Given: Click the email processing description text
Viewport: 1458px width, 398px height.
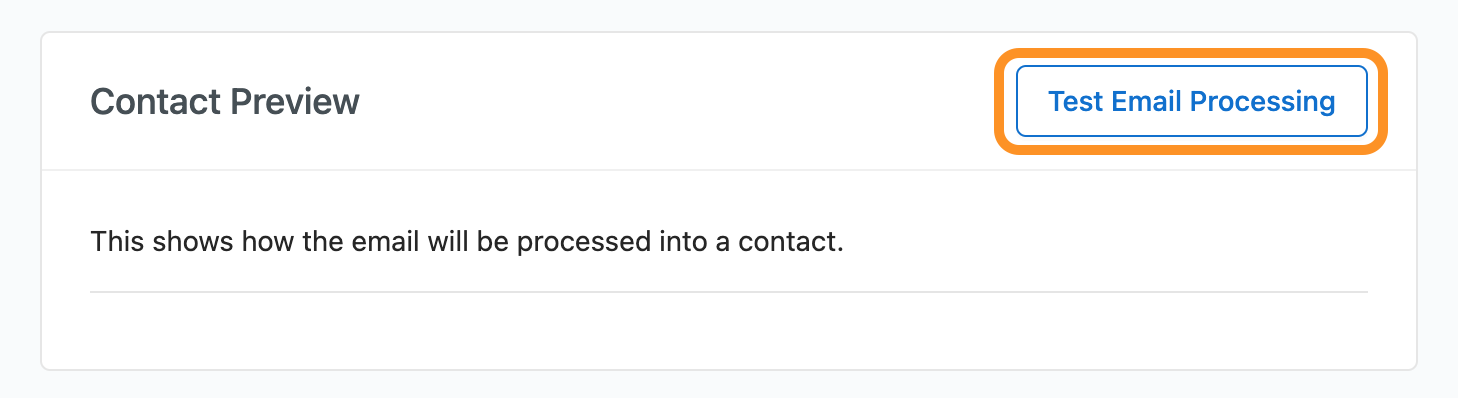Looking at the screenshot, I should (467, 242).
